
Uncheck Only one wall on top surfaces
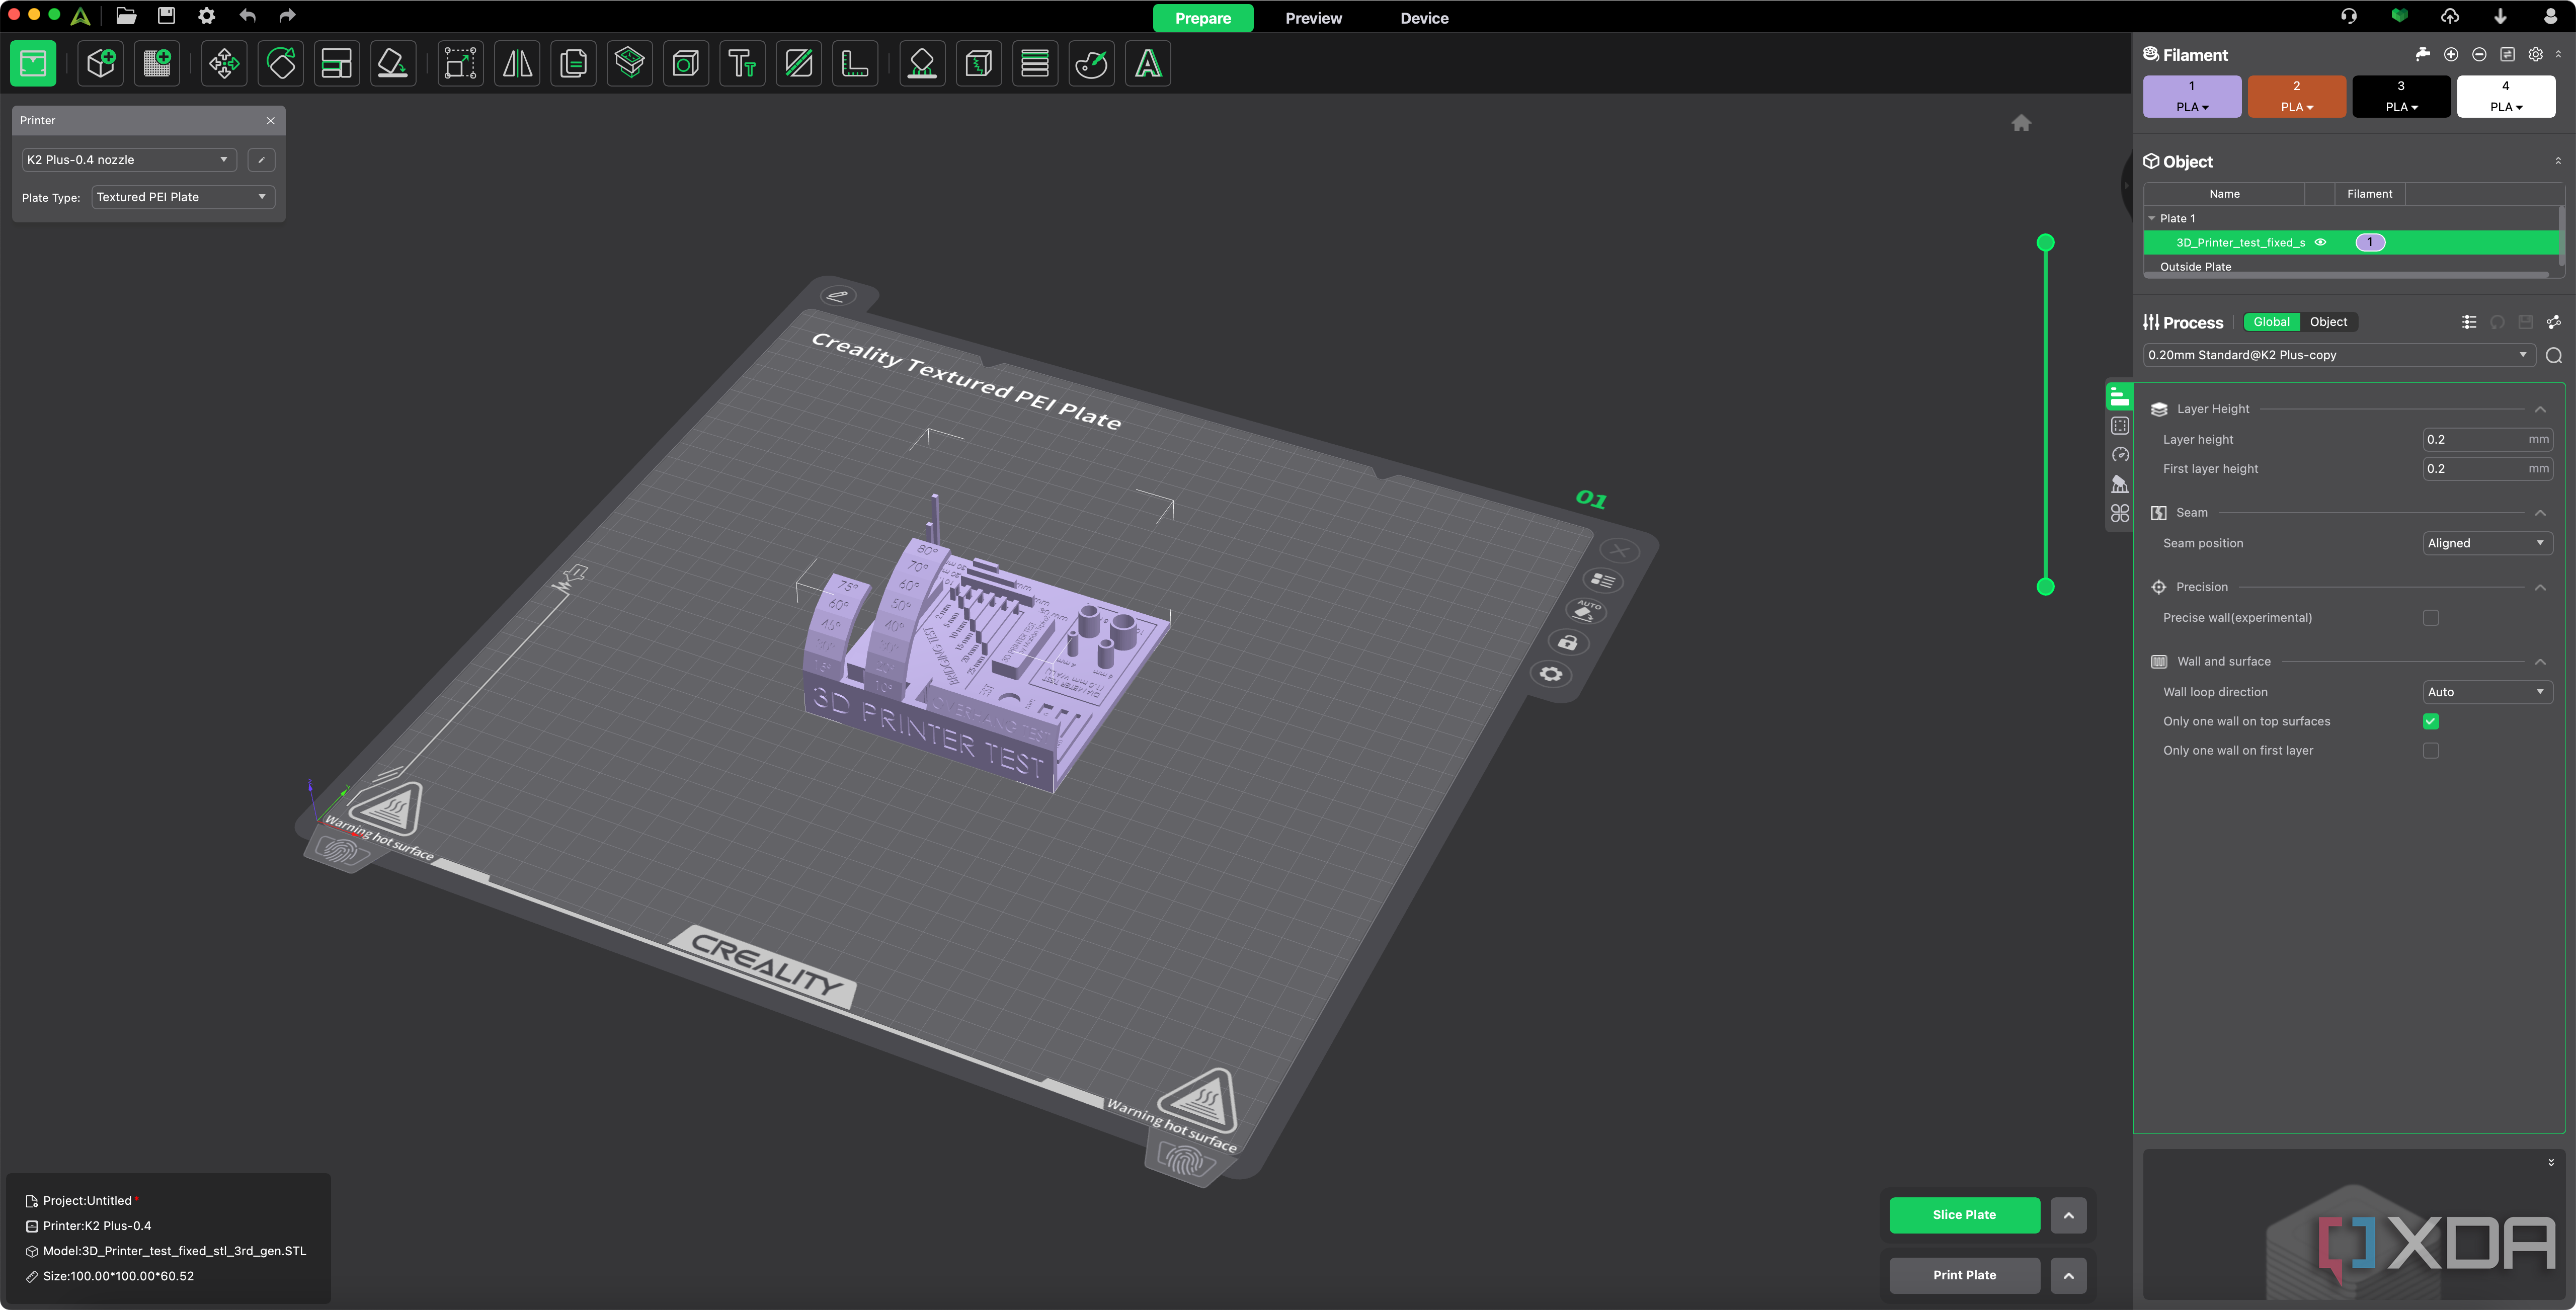click(2430, 722)
